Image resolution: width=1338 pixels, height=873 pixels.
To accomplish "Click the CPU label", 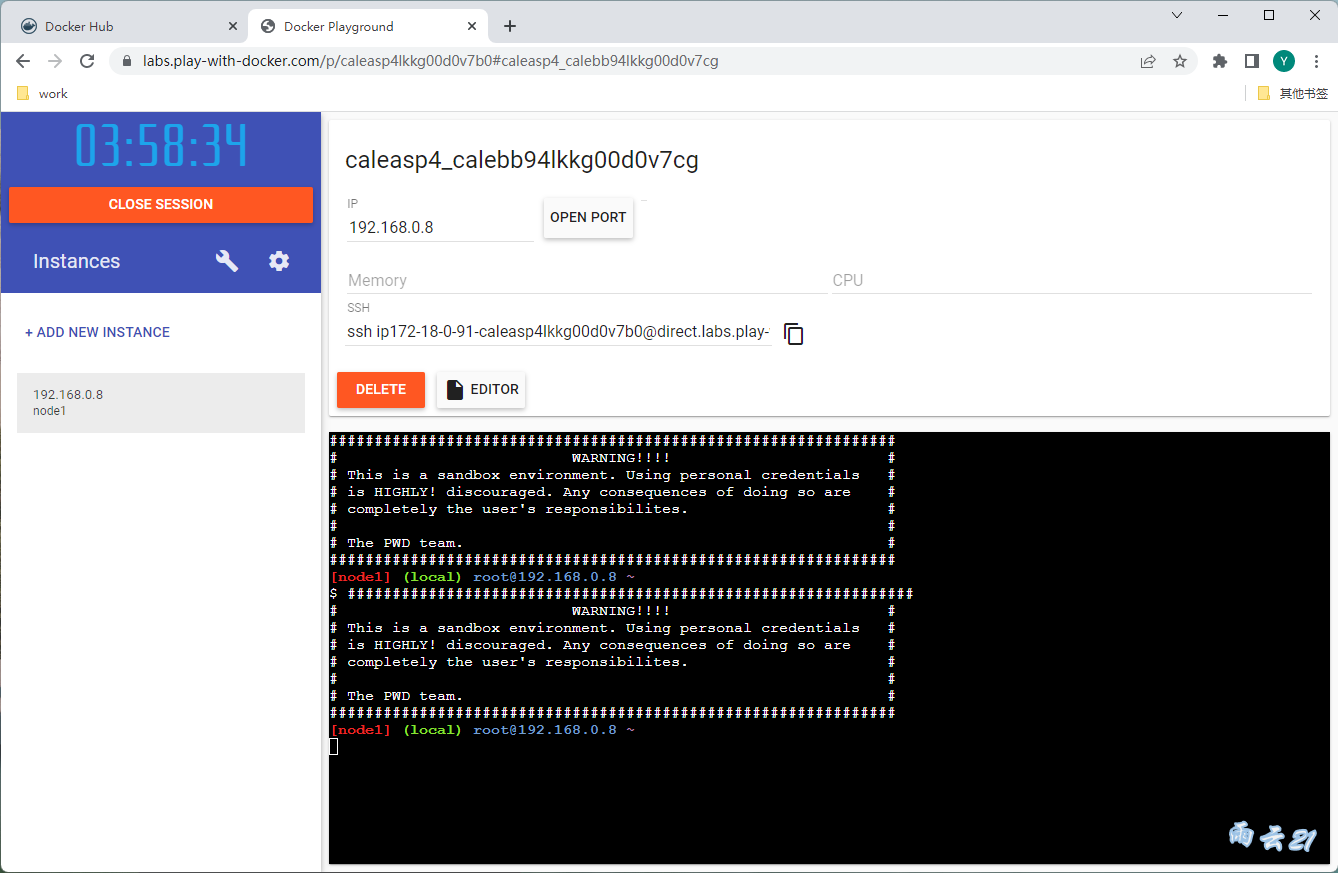I will pos(848,280).
